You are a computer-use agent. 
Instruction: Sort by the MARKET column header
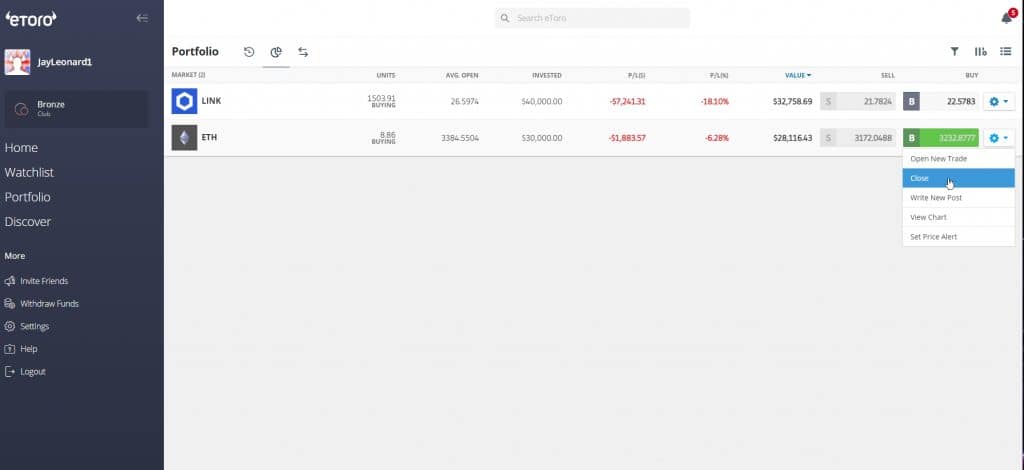(188, 76)
